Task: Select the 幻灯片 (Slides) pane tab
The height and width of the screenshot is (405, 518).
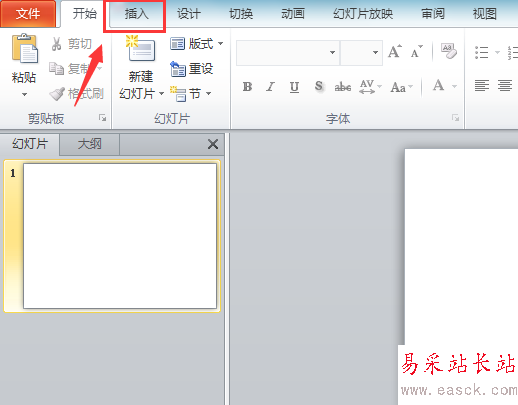Action: click(x=30, y=144)
